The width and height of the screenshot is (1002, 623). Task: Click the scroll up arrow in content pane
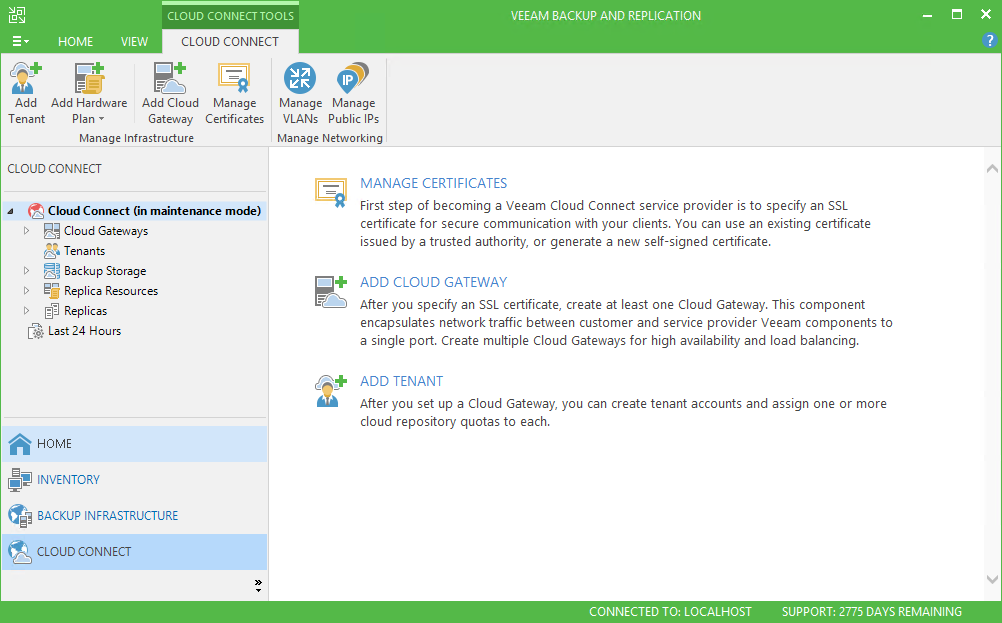click(992, 169)
